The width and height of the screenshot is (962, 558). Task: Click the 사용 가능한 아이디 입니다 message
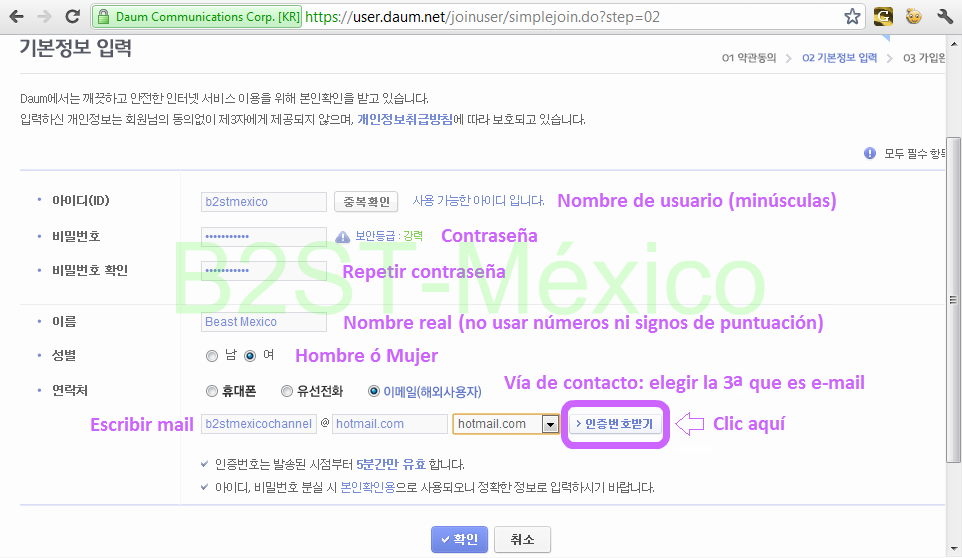tap(478, 201)
